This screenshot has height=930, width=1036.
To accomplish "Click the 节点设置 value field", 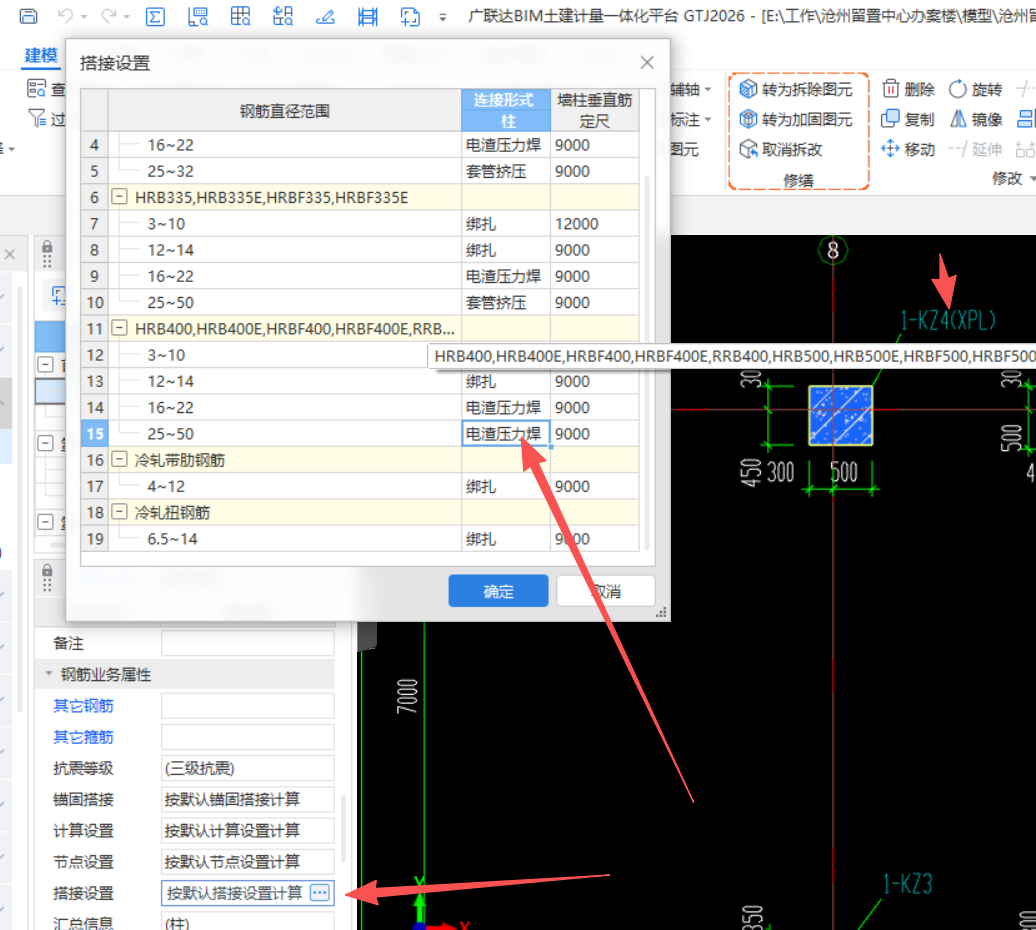I will click(x=247, y=861).
